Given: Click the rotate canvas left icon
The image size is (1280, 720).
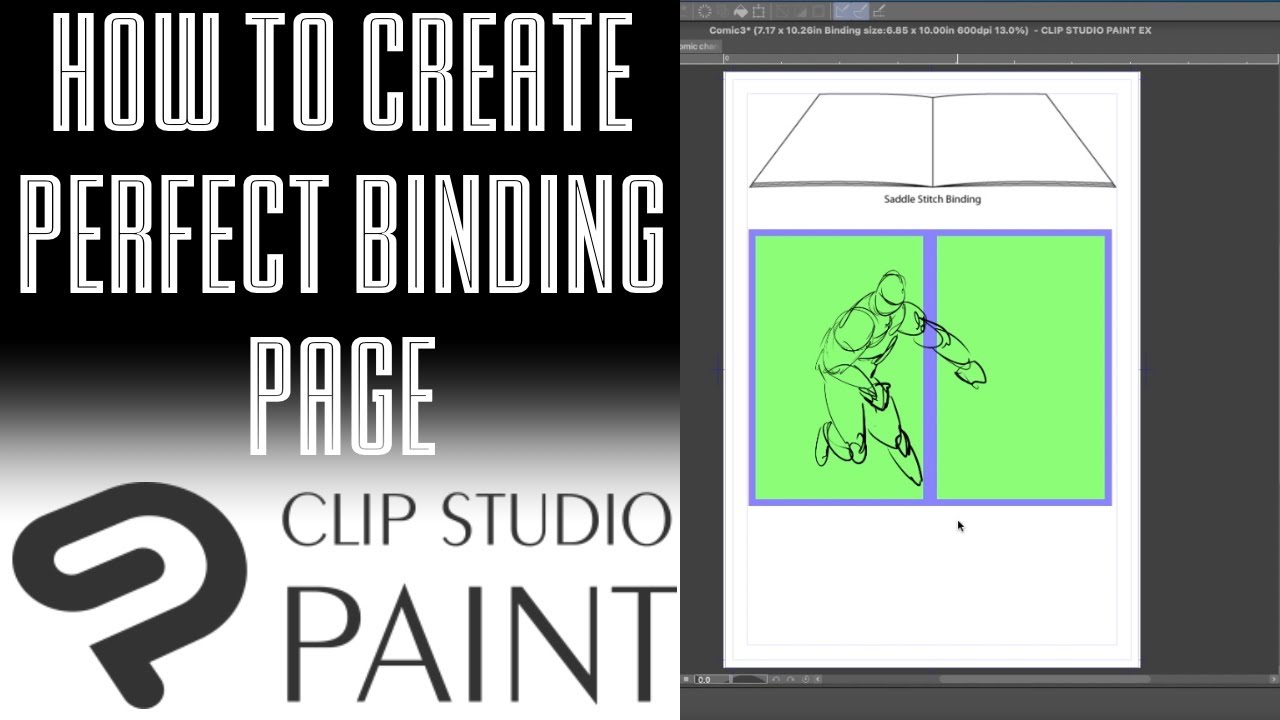Looking at the screenshot, I should pyautogui.click(x=776, y=679).
